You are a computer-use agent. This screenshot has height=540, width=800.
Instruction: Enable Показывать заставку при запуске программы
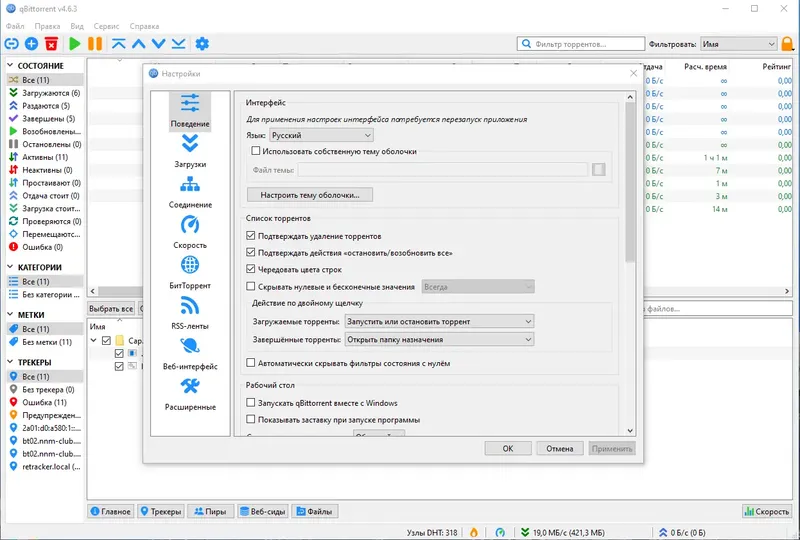(x=251, y=420)
